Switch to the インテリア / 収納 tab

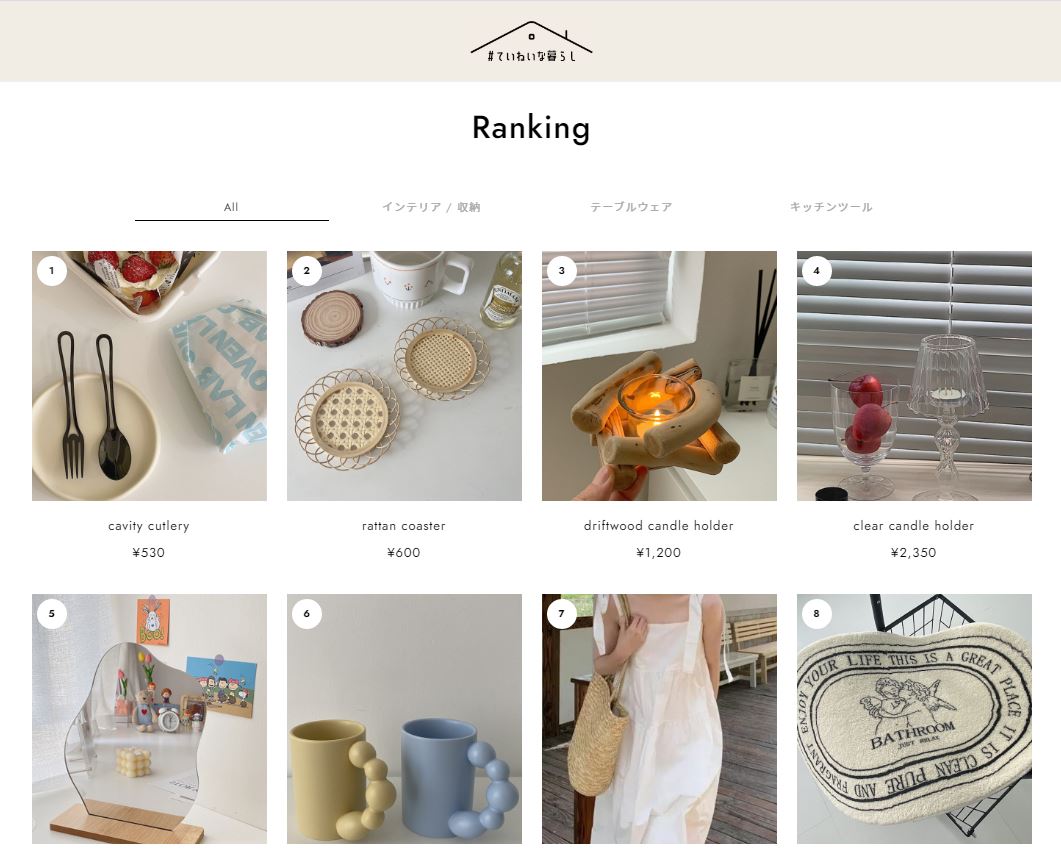pos(431,207)
